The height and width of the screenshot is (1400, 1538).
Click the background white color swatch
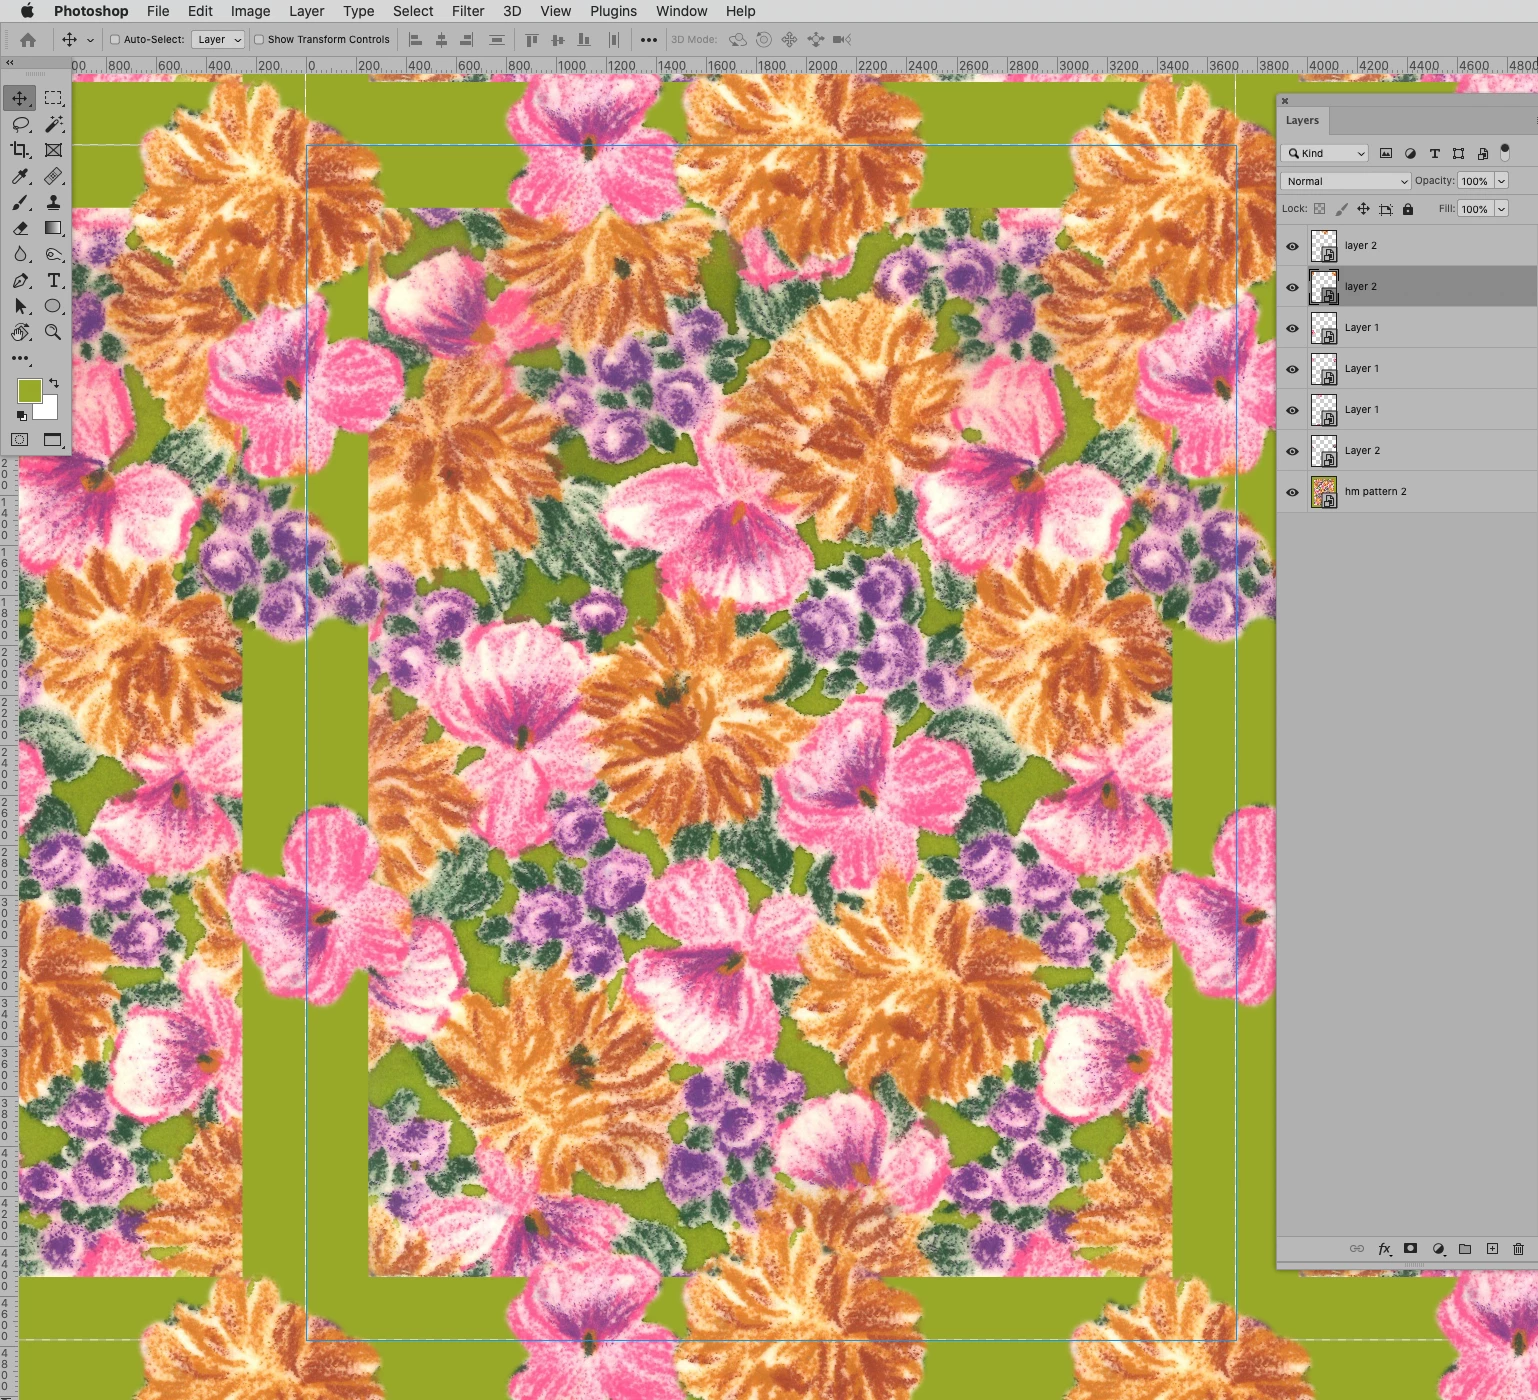click(x=48, y=409)
